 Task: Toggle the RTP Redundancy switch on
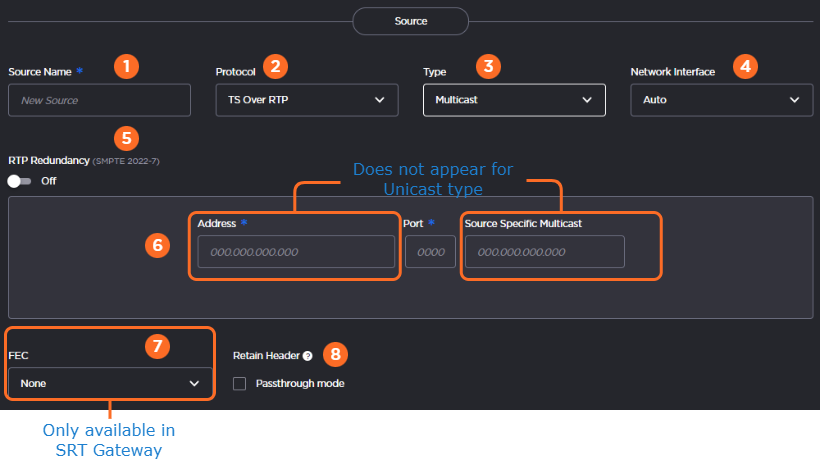tap(20, 181)
